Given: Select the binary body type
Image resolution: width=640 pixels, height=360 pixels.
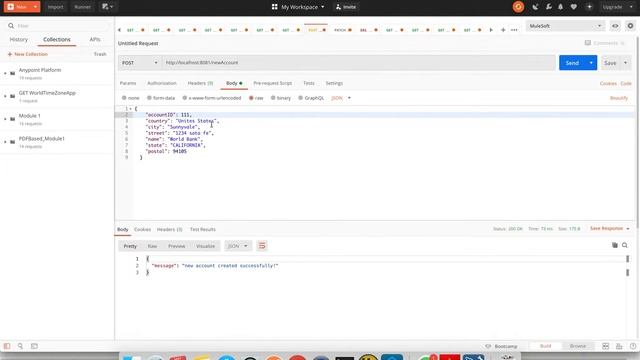Looking at the screenshot, I should tap(281, 98).
